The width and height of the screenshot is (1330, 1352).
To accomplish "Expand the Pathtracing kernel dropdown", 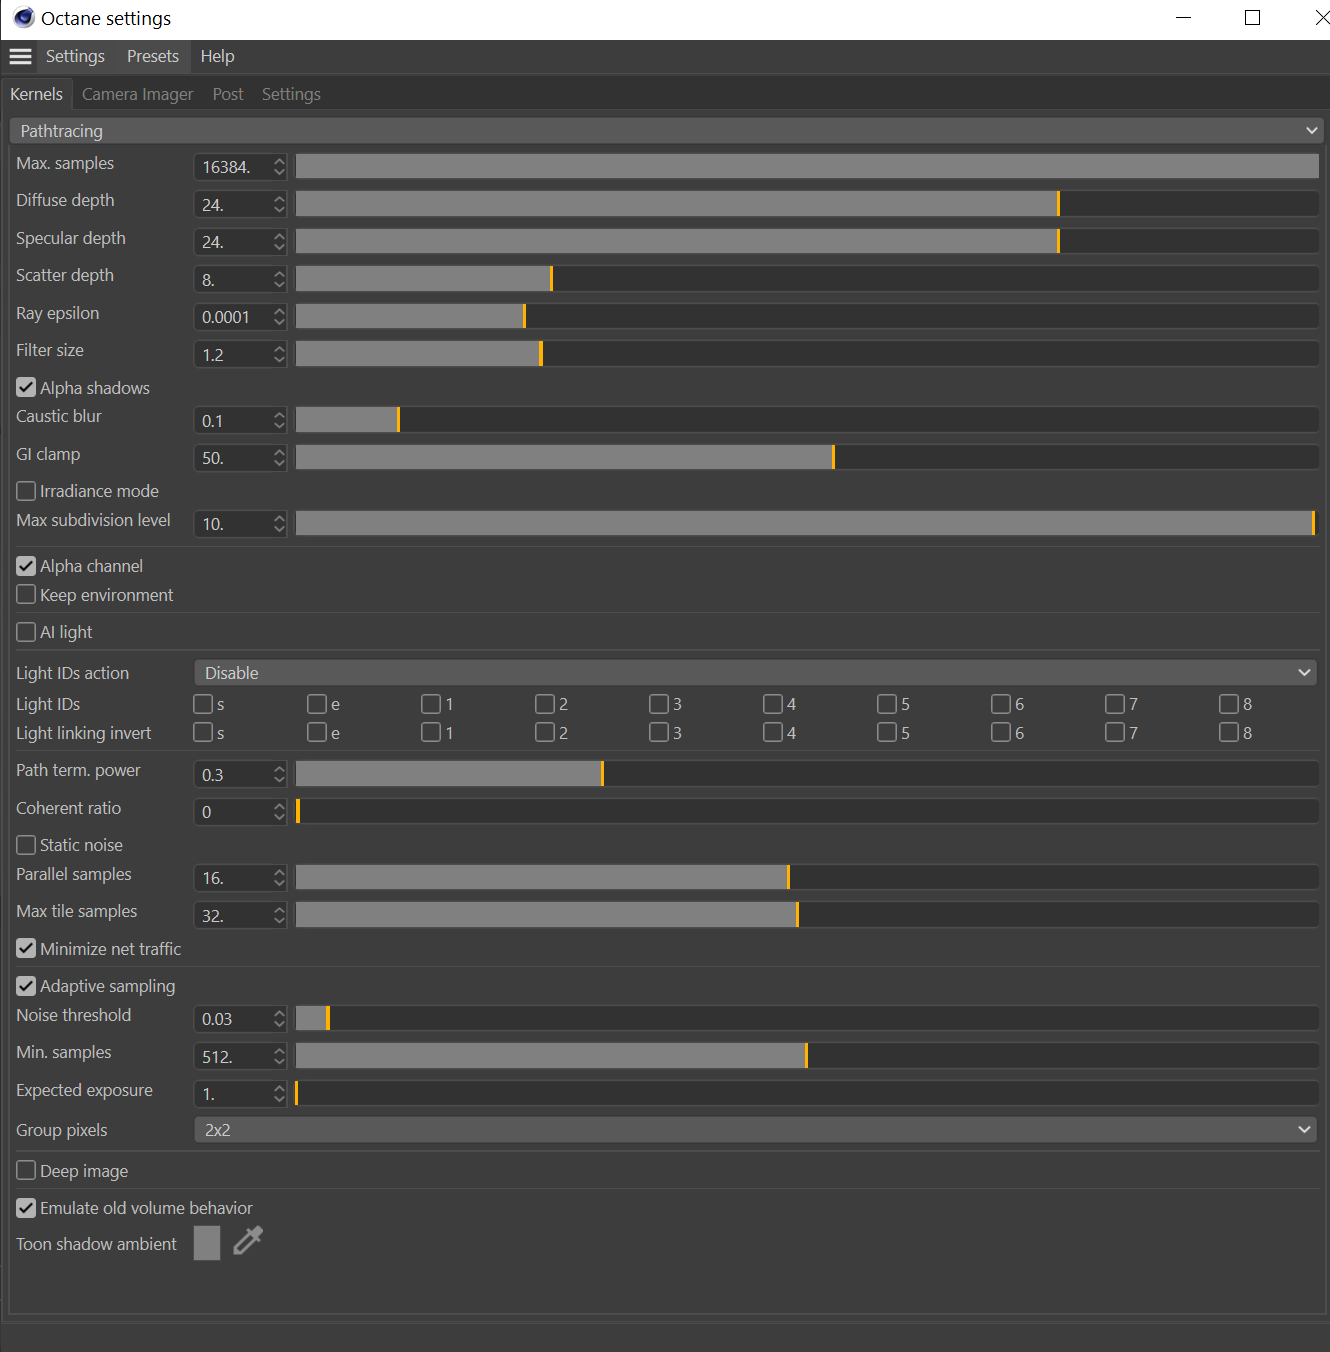I will 665,131.
